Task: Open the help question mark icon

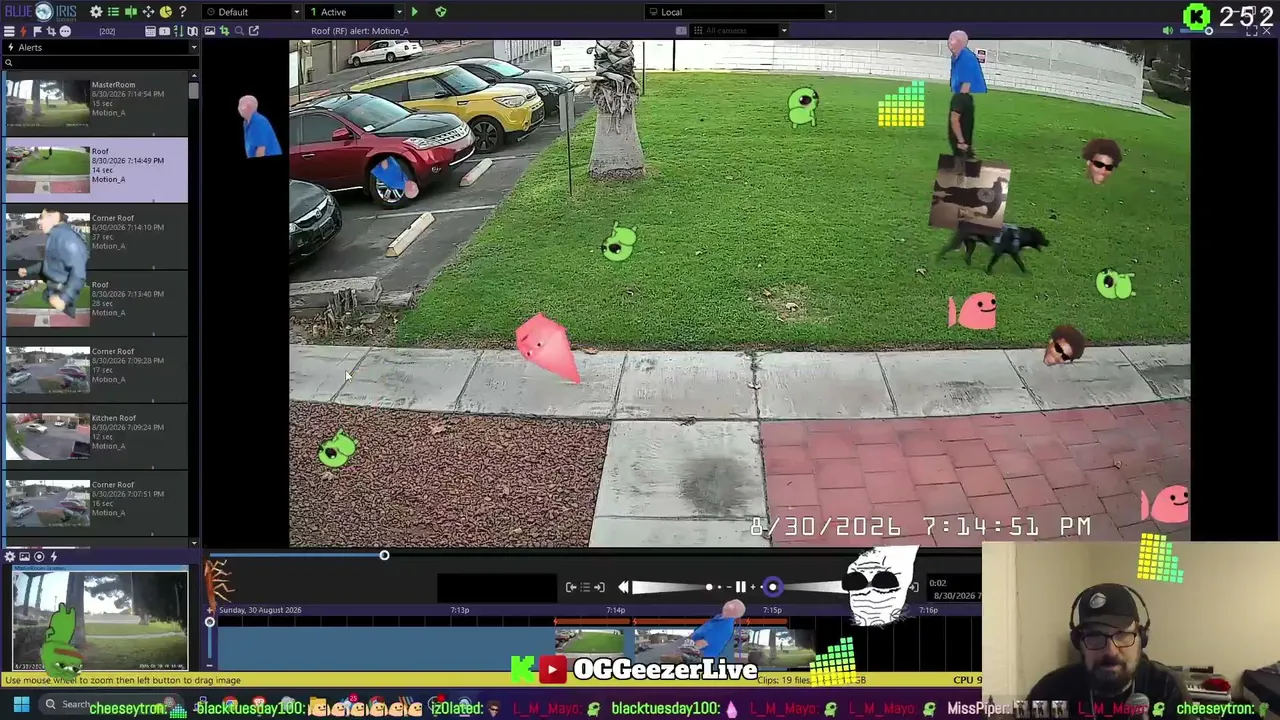Action: 182,12
